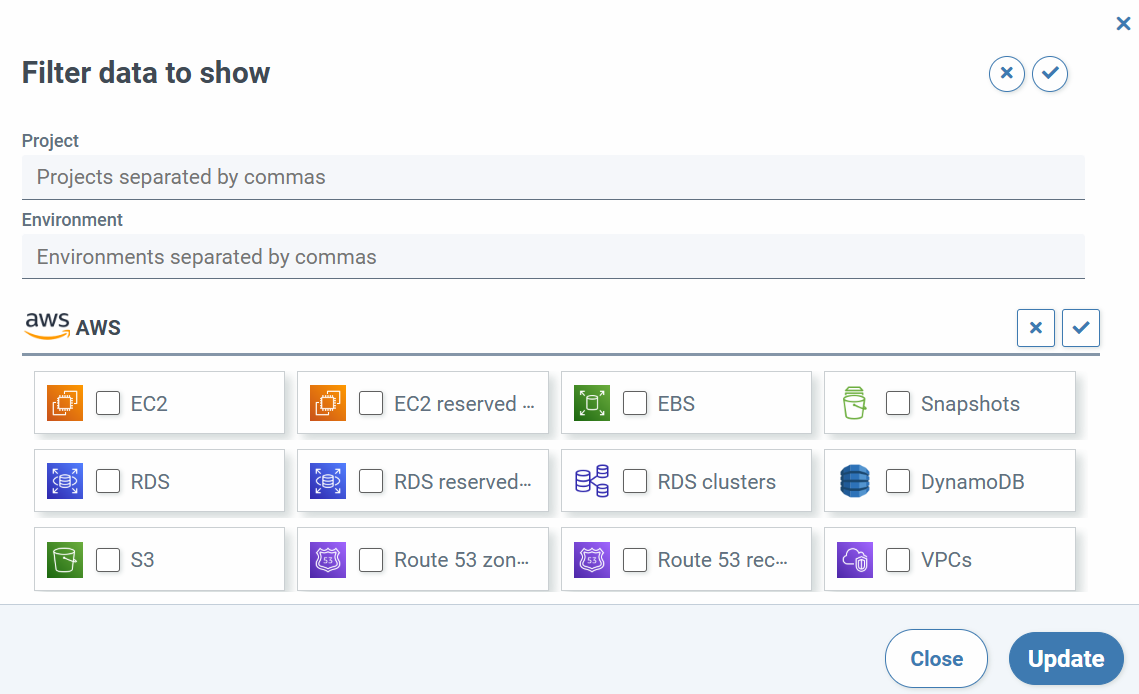Click the 'RDS clusters' label
The height and width of the screenshot is (694, 1139).
point(717,482)
